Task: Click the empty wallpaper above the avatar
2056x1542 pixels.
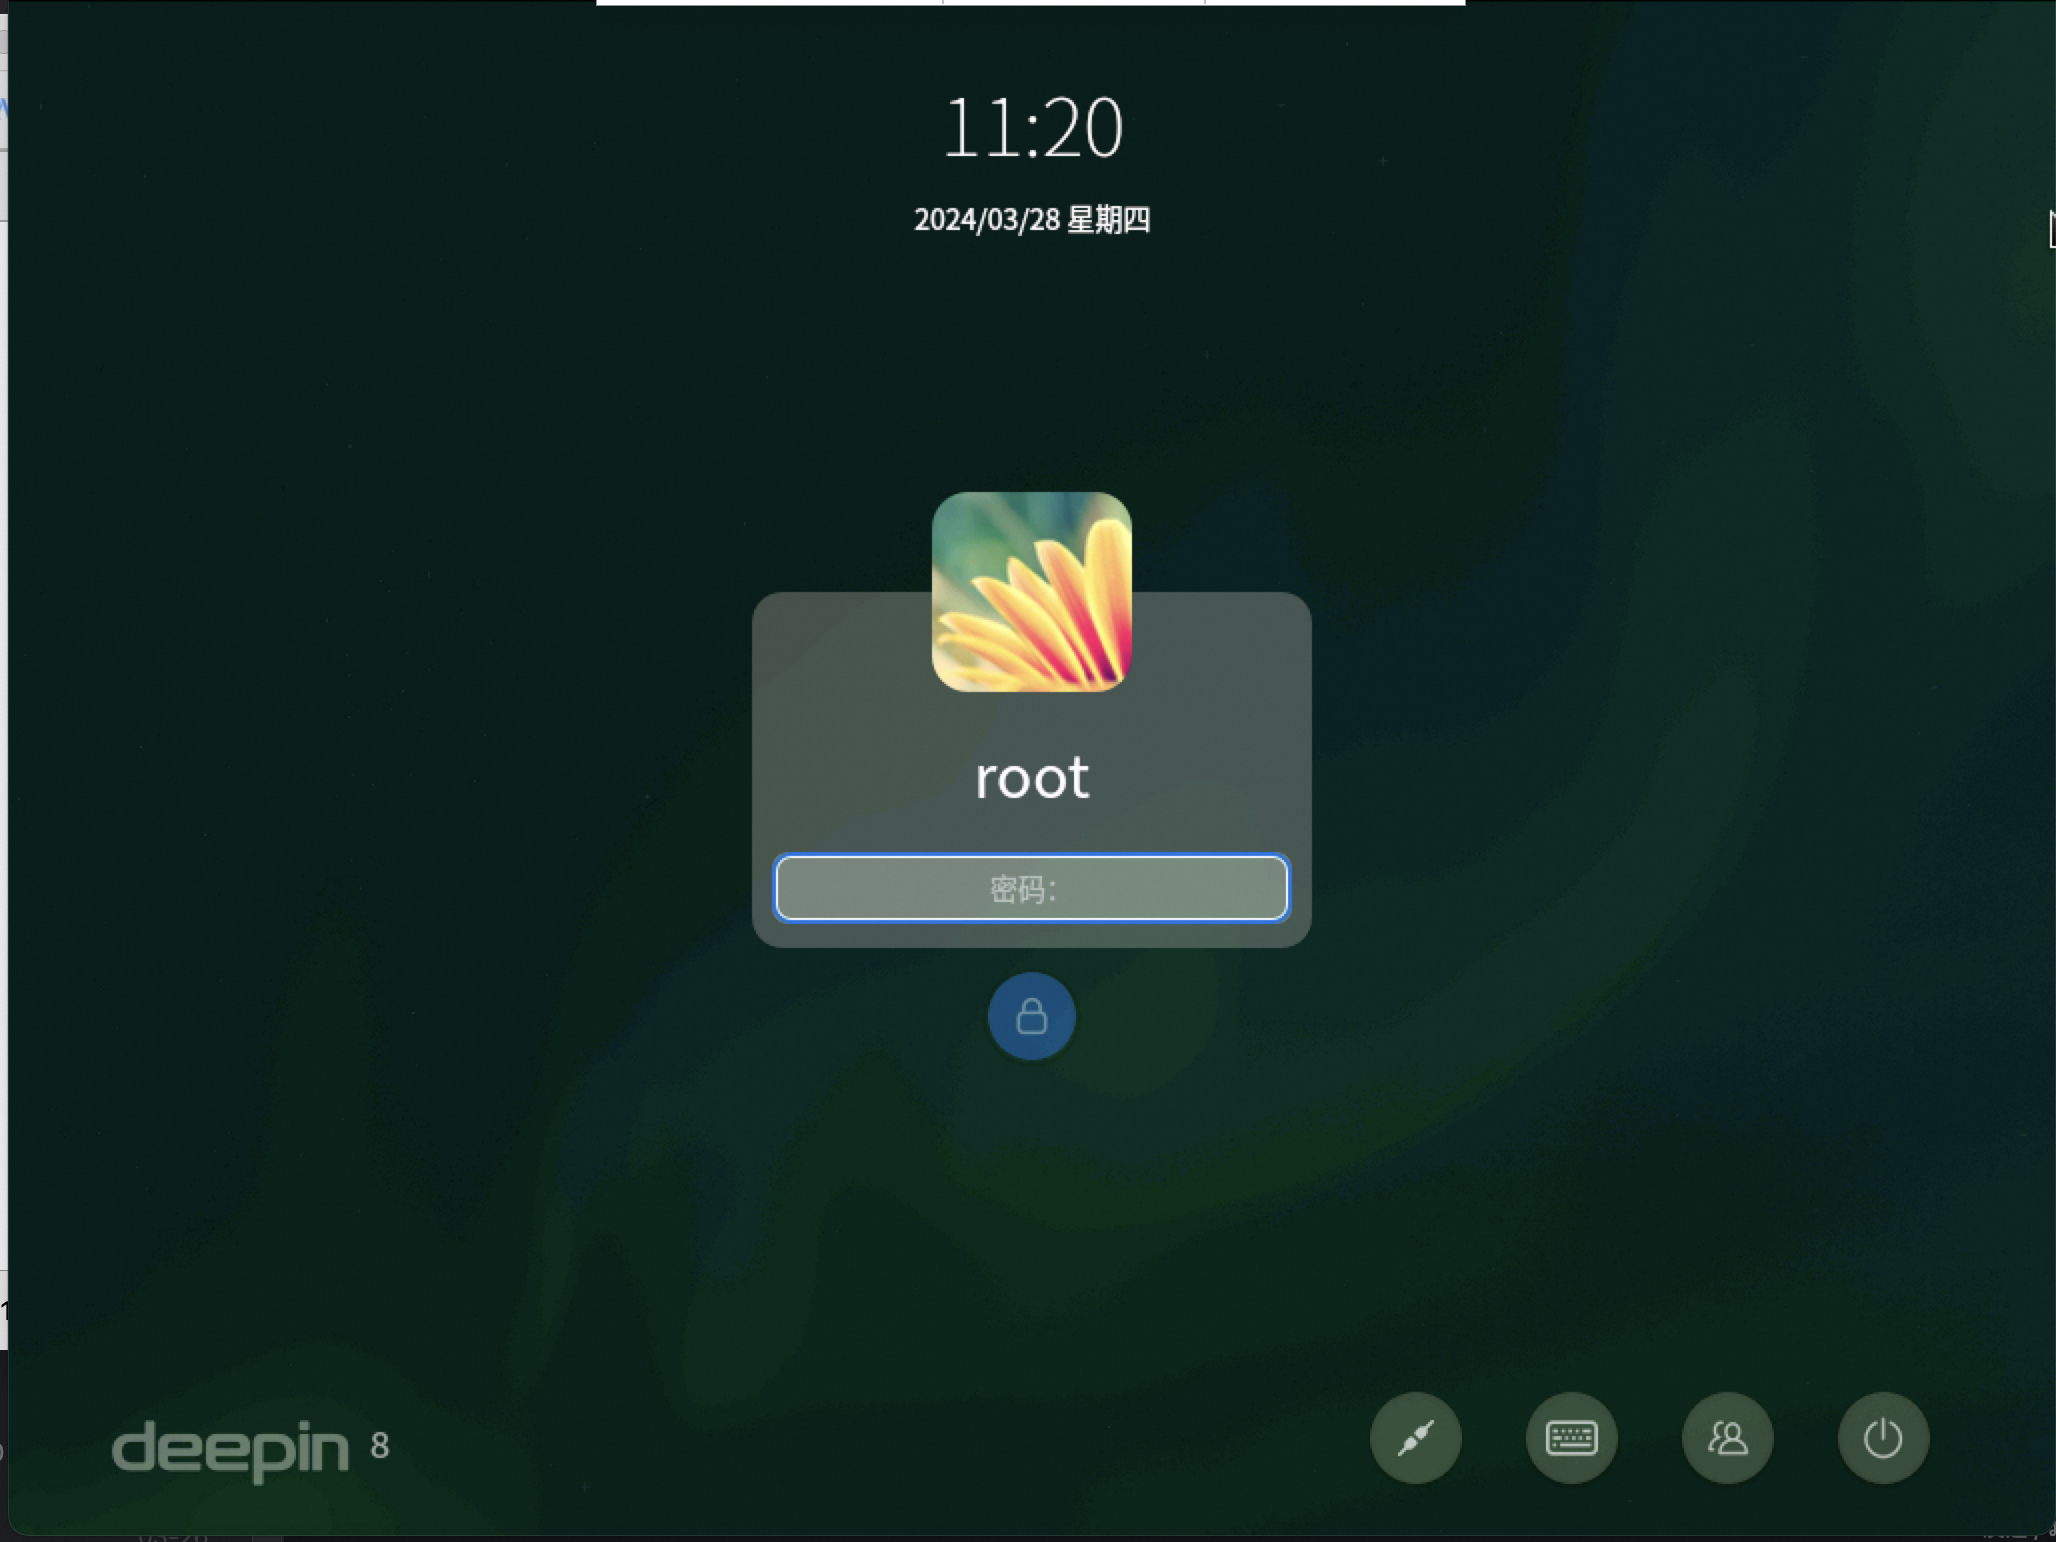Action: [x=1031, y=380]
